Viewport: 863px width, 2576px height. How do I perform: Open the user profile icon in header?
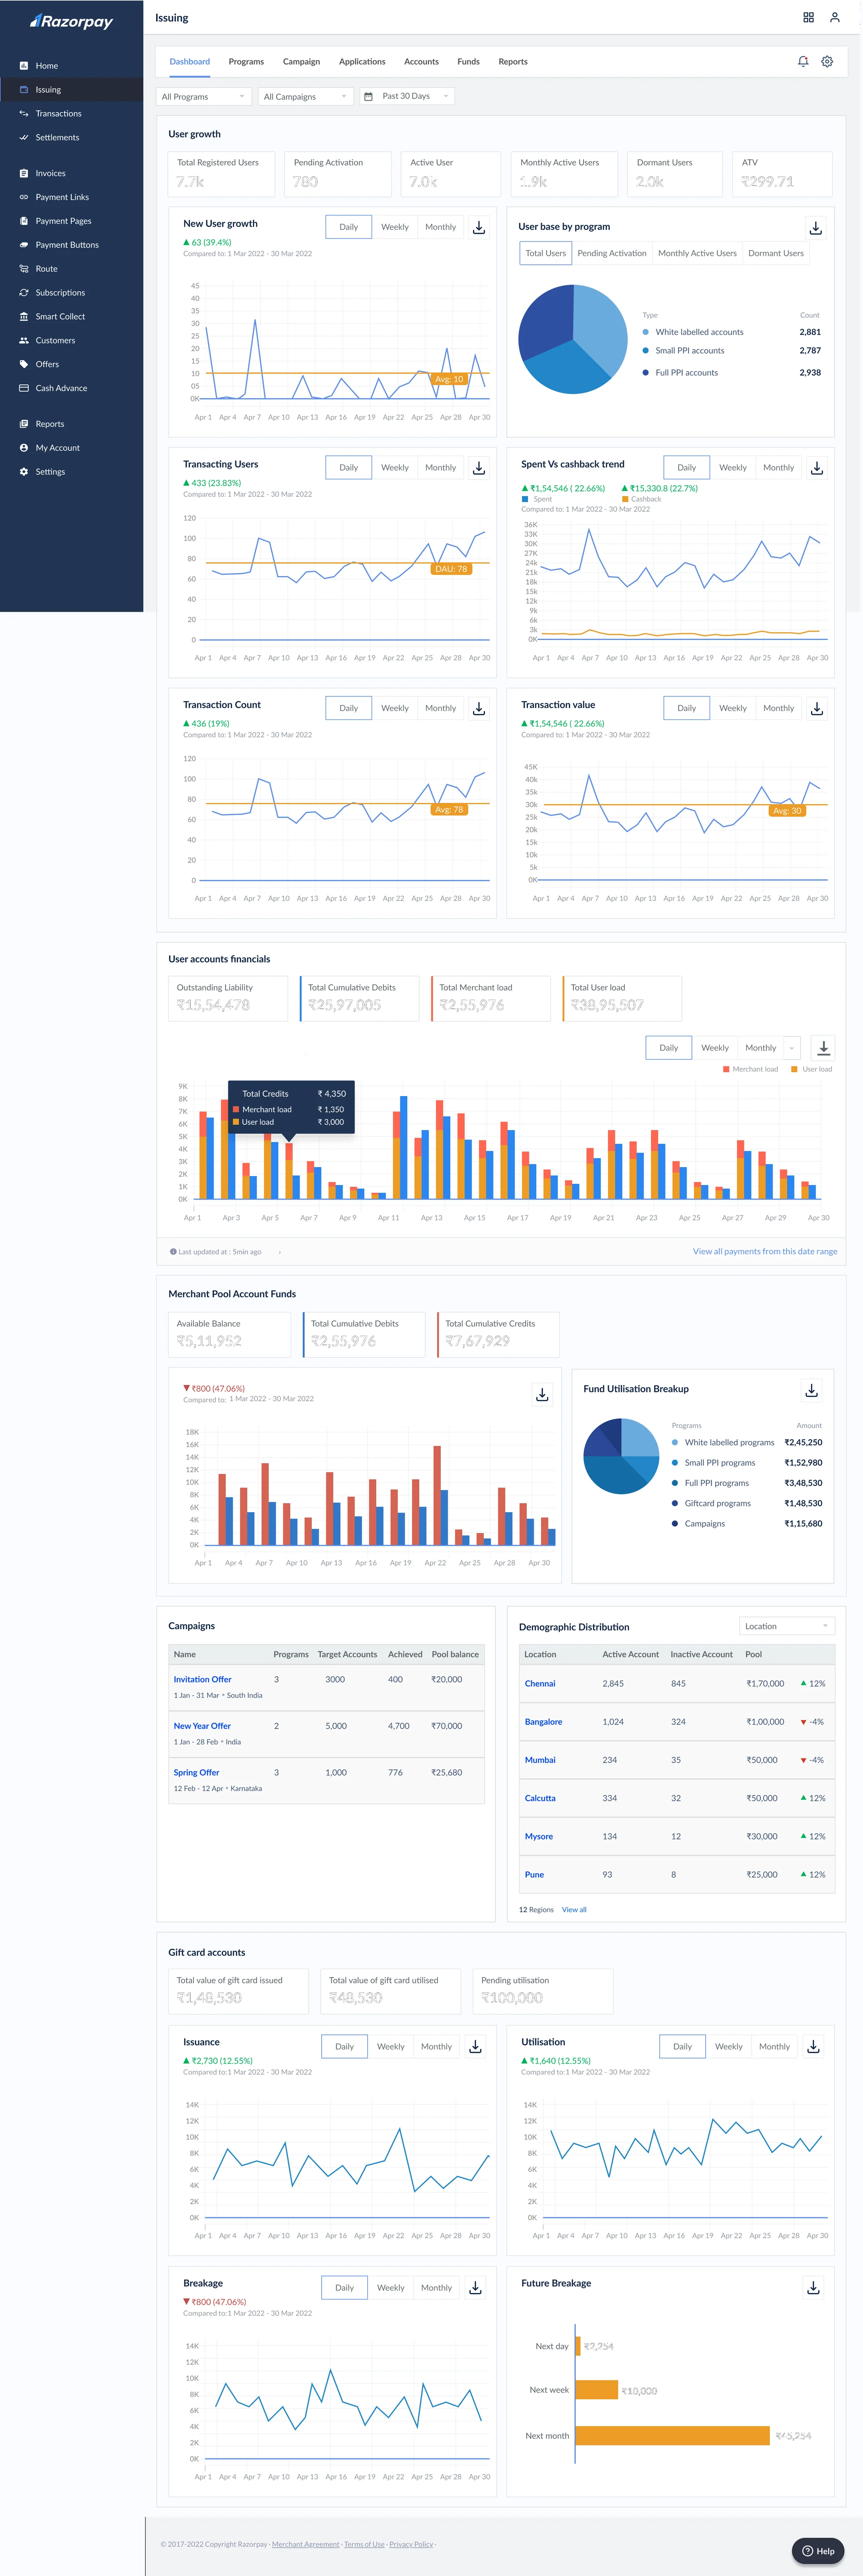click(x=834, y=18)
